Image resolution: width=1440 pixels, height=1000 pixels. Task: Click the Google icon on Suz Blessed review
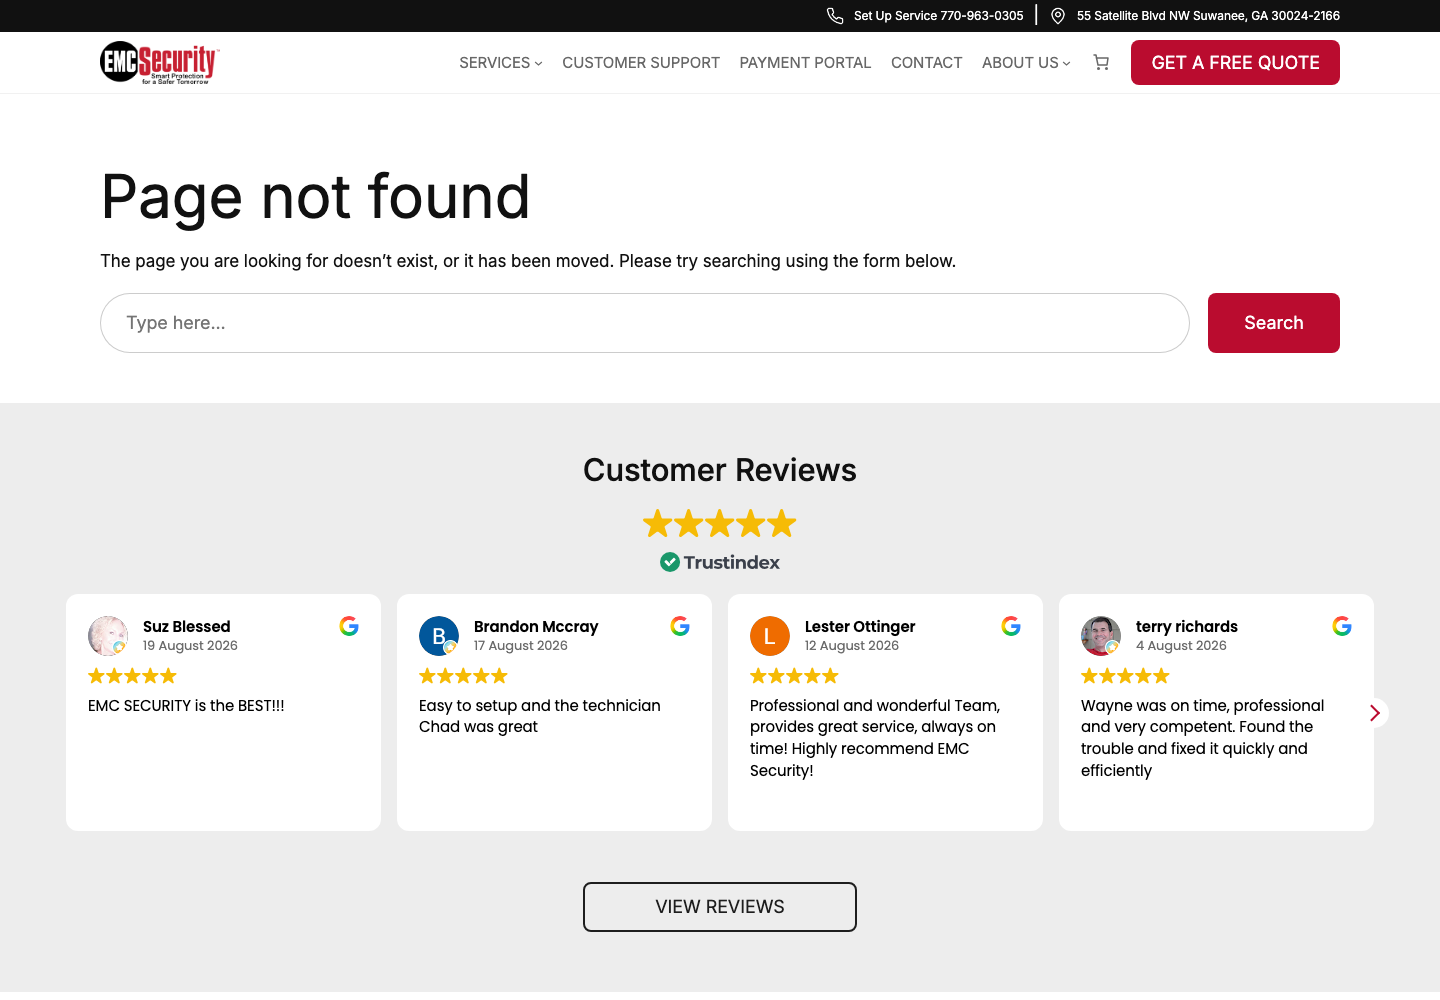point(349,626)
